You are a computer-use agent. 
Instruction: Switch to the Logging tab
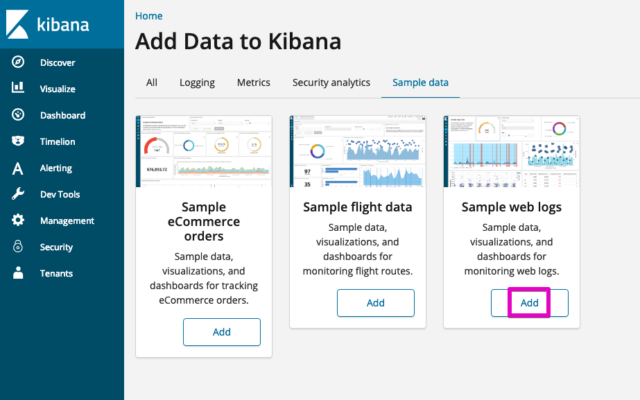[x=197, y=82]
